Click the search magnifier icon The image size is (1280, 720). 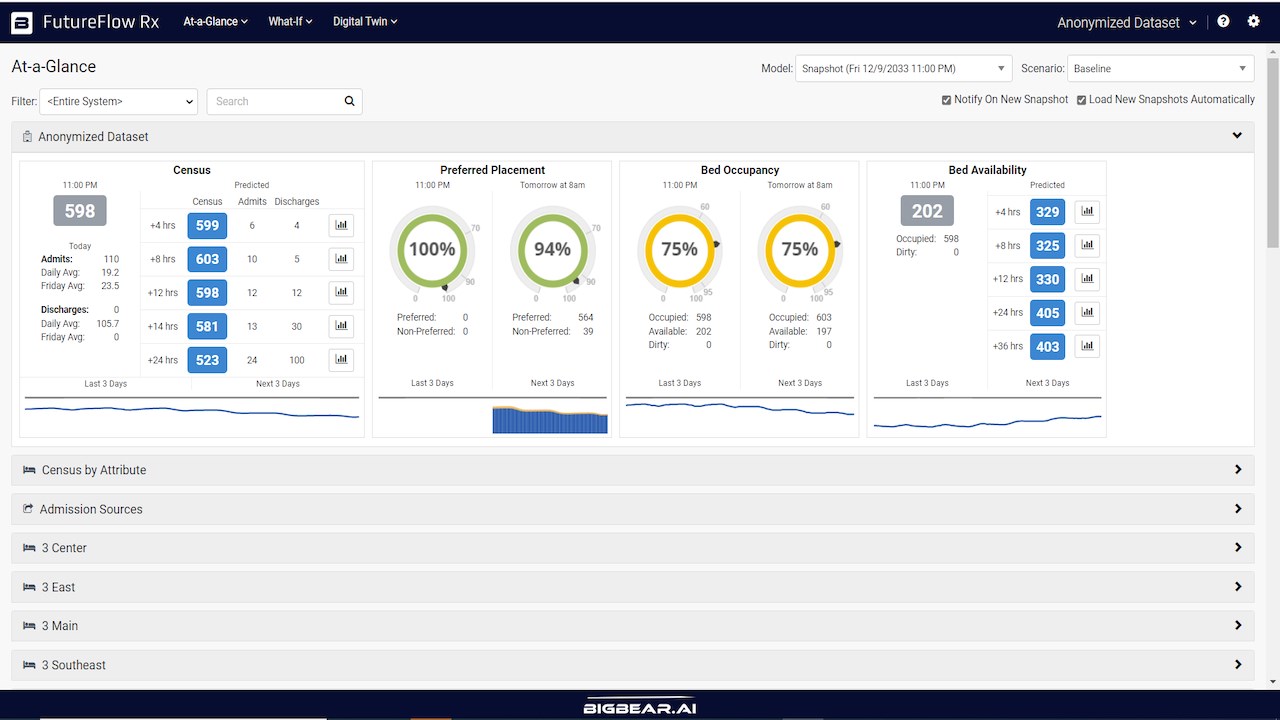coord(349,101)
